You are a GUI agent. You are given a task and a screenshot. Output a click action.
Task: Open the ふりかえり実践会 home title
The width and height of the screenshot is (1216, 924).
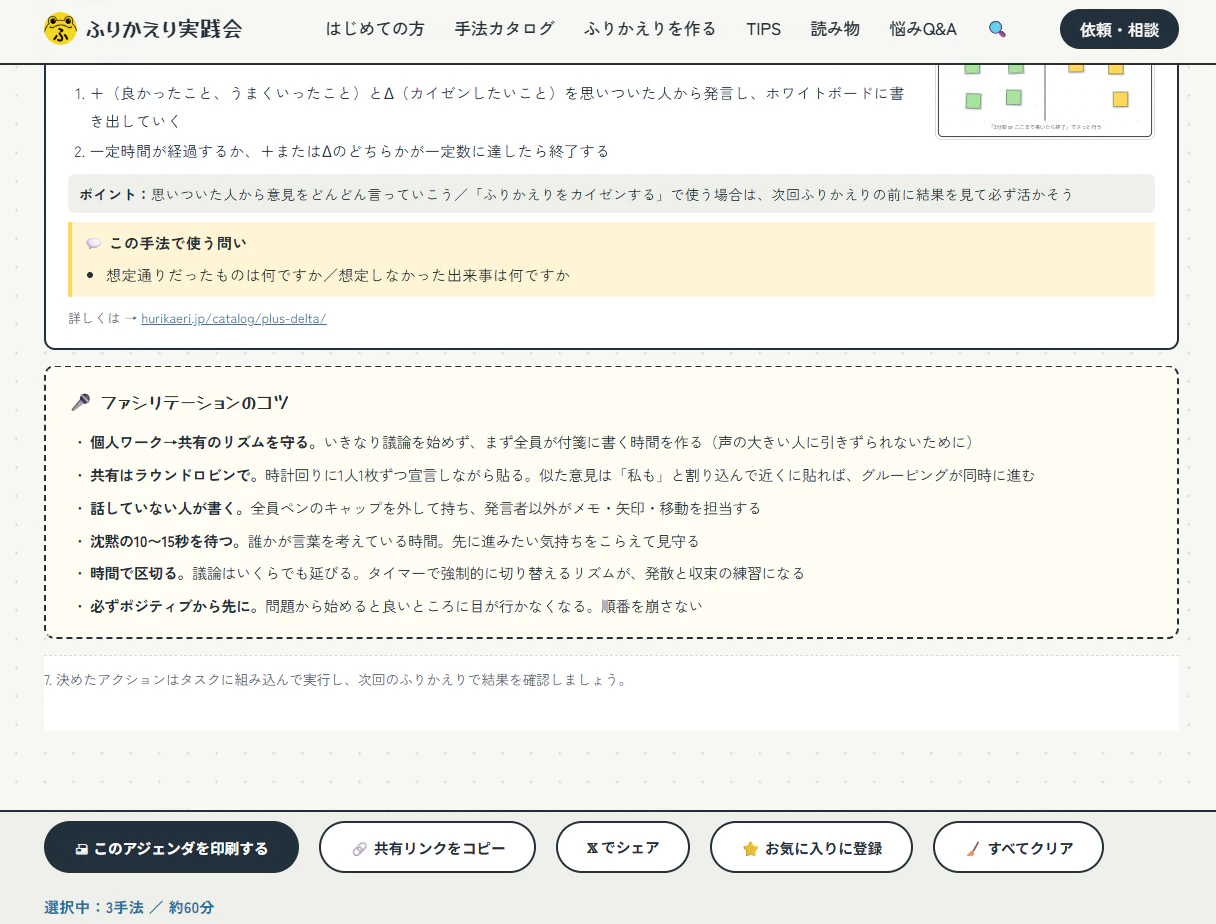click(164, 29)
